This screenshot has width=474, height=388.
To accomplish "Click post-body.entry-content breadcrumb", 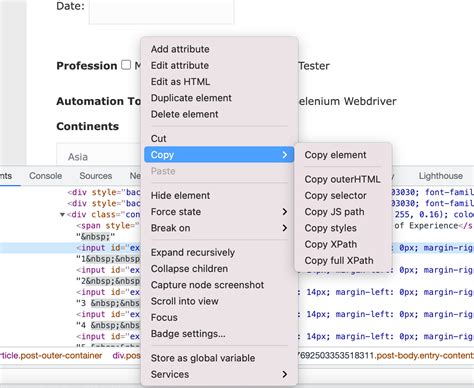I will (x=425, y=356).
